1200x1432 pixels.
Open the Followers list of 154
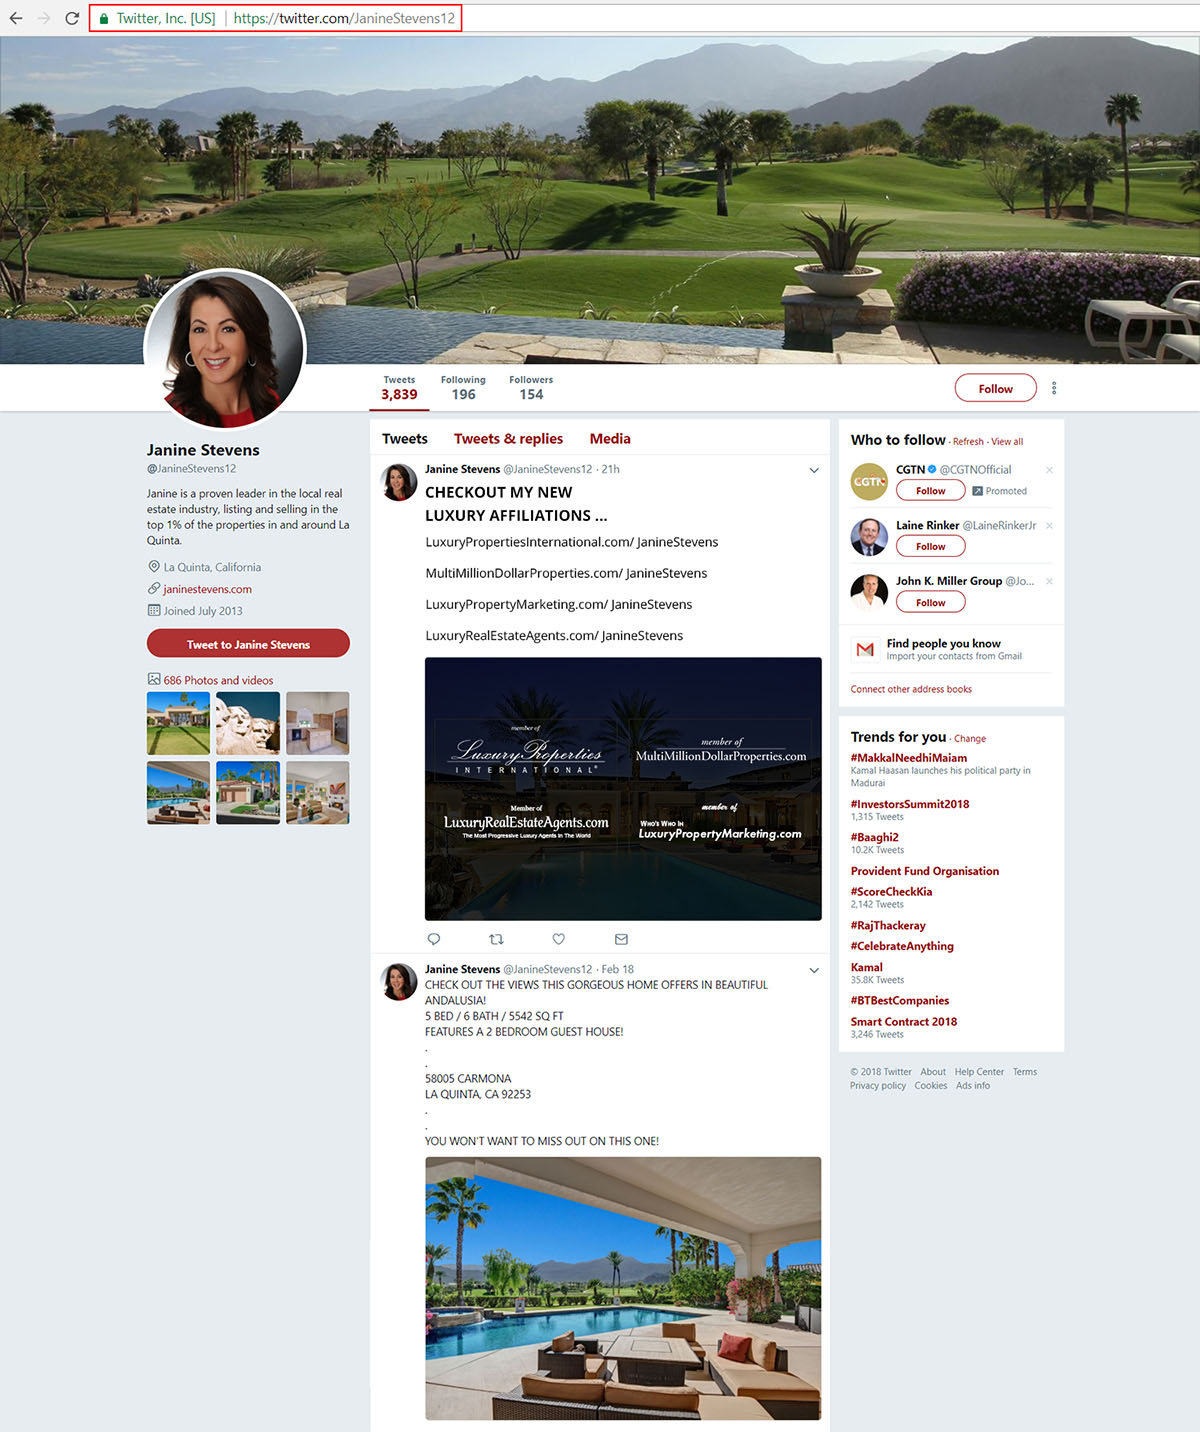click(531, 388)
